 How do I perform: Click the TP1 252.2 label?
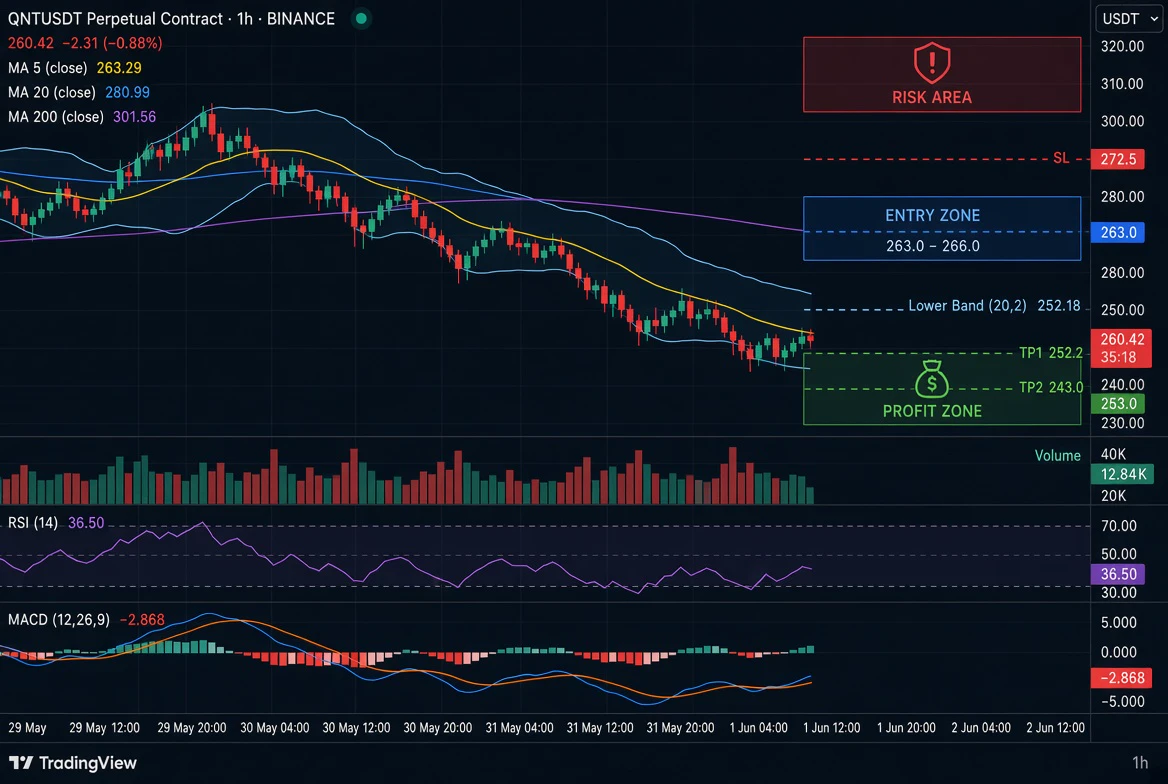pyautogui.click(x=1051, y=353)
